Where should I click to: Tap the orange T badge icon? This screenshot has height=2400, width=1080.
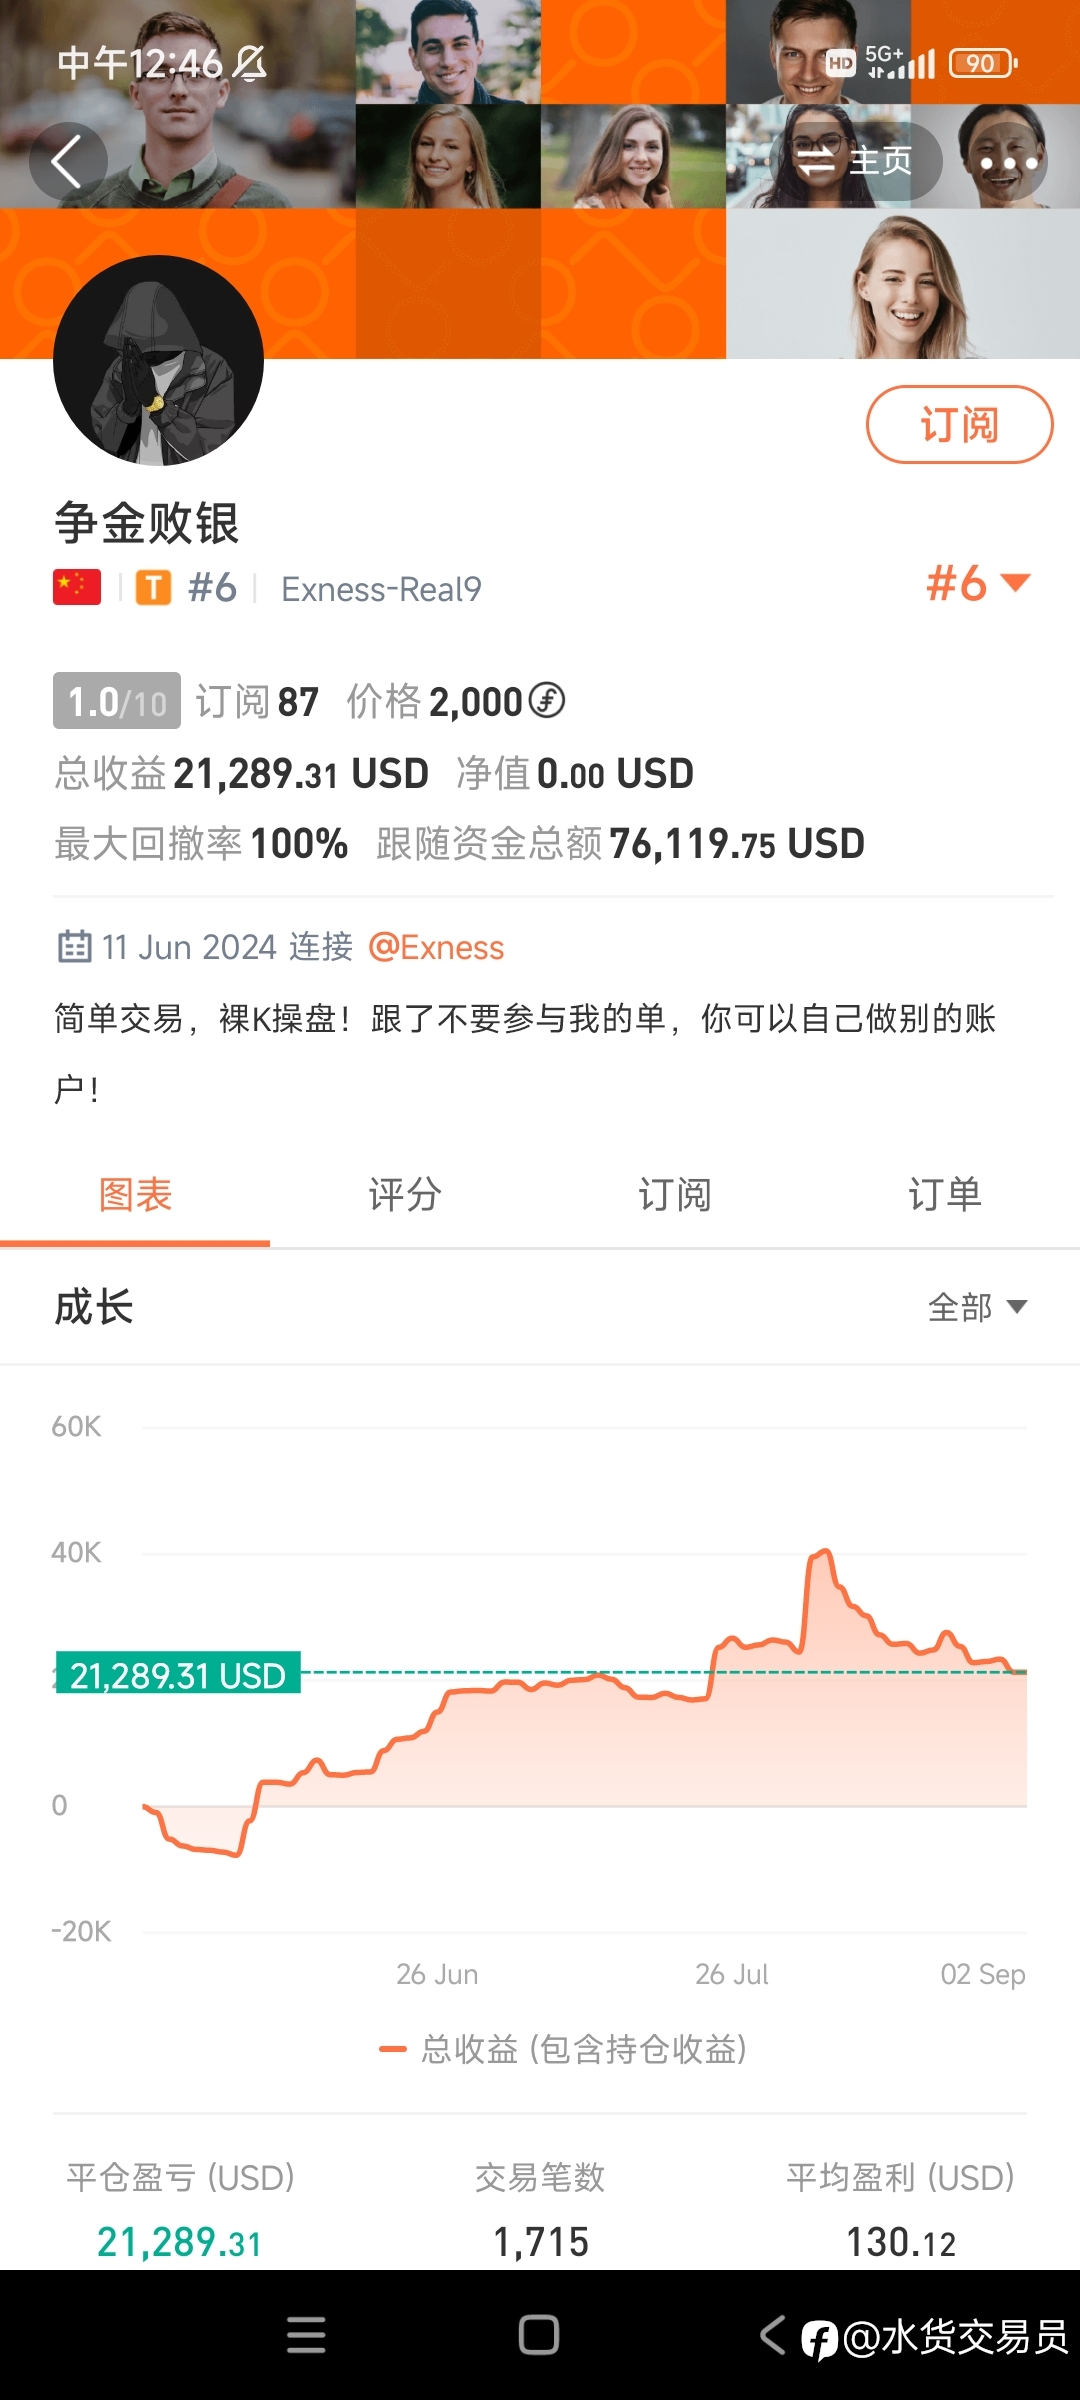click(x=153, y=588)
